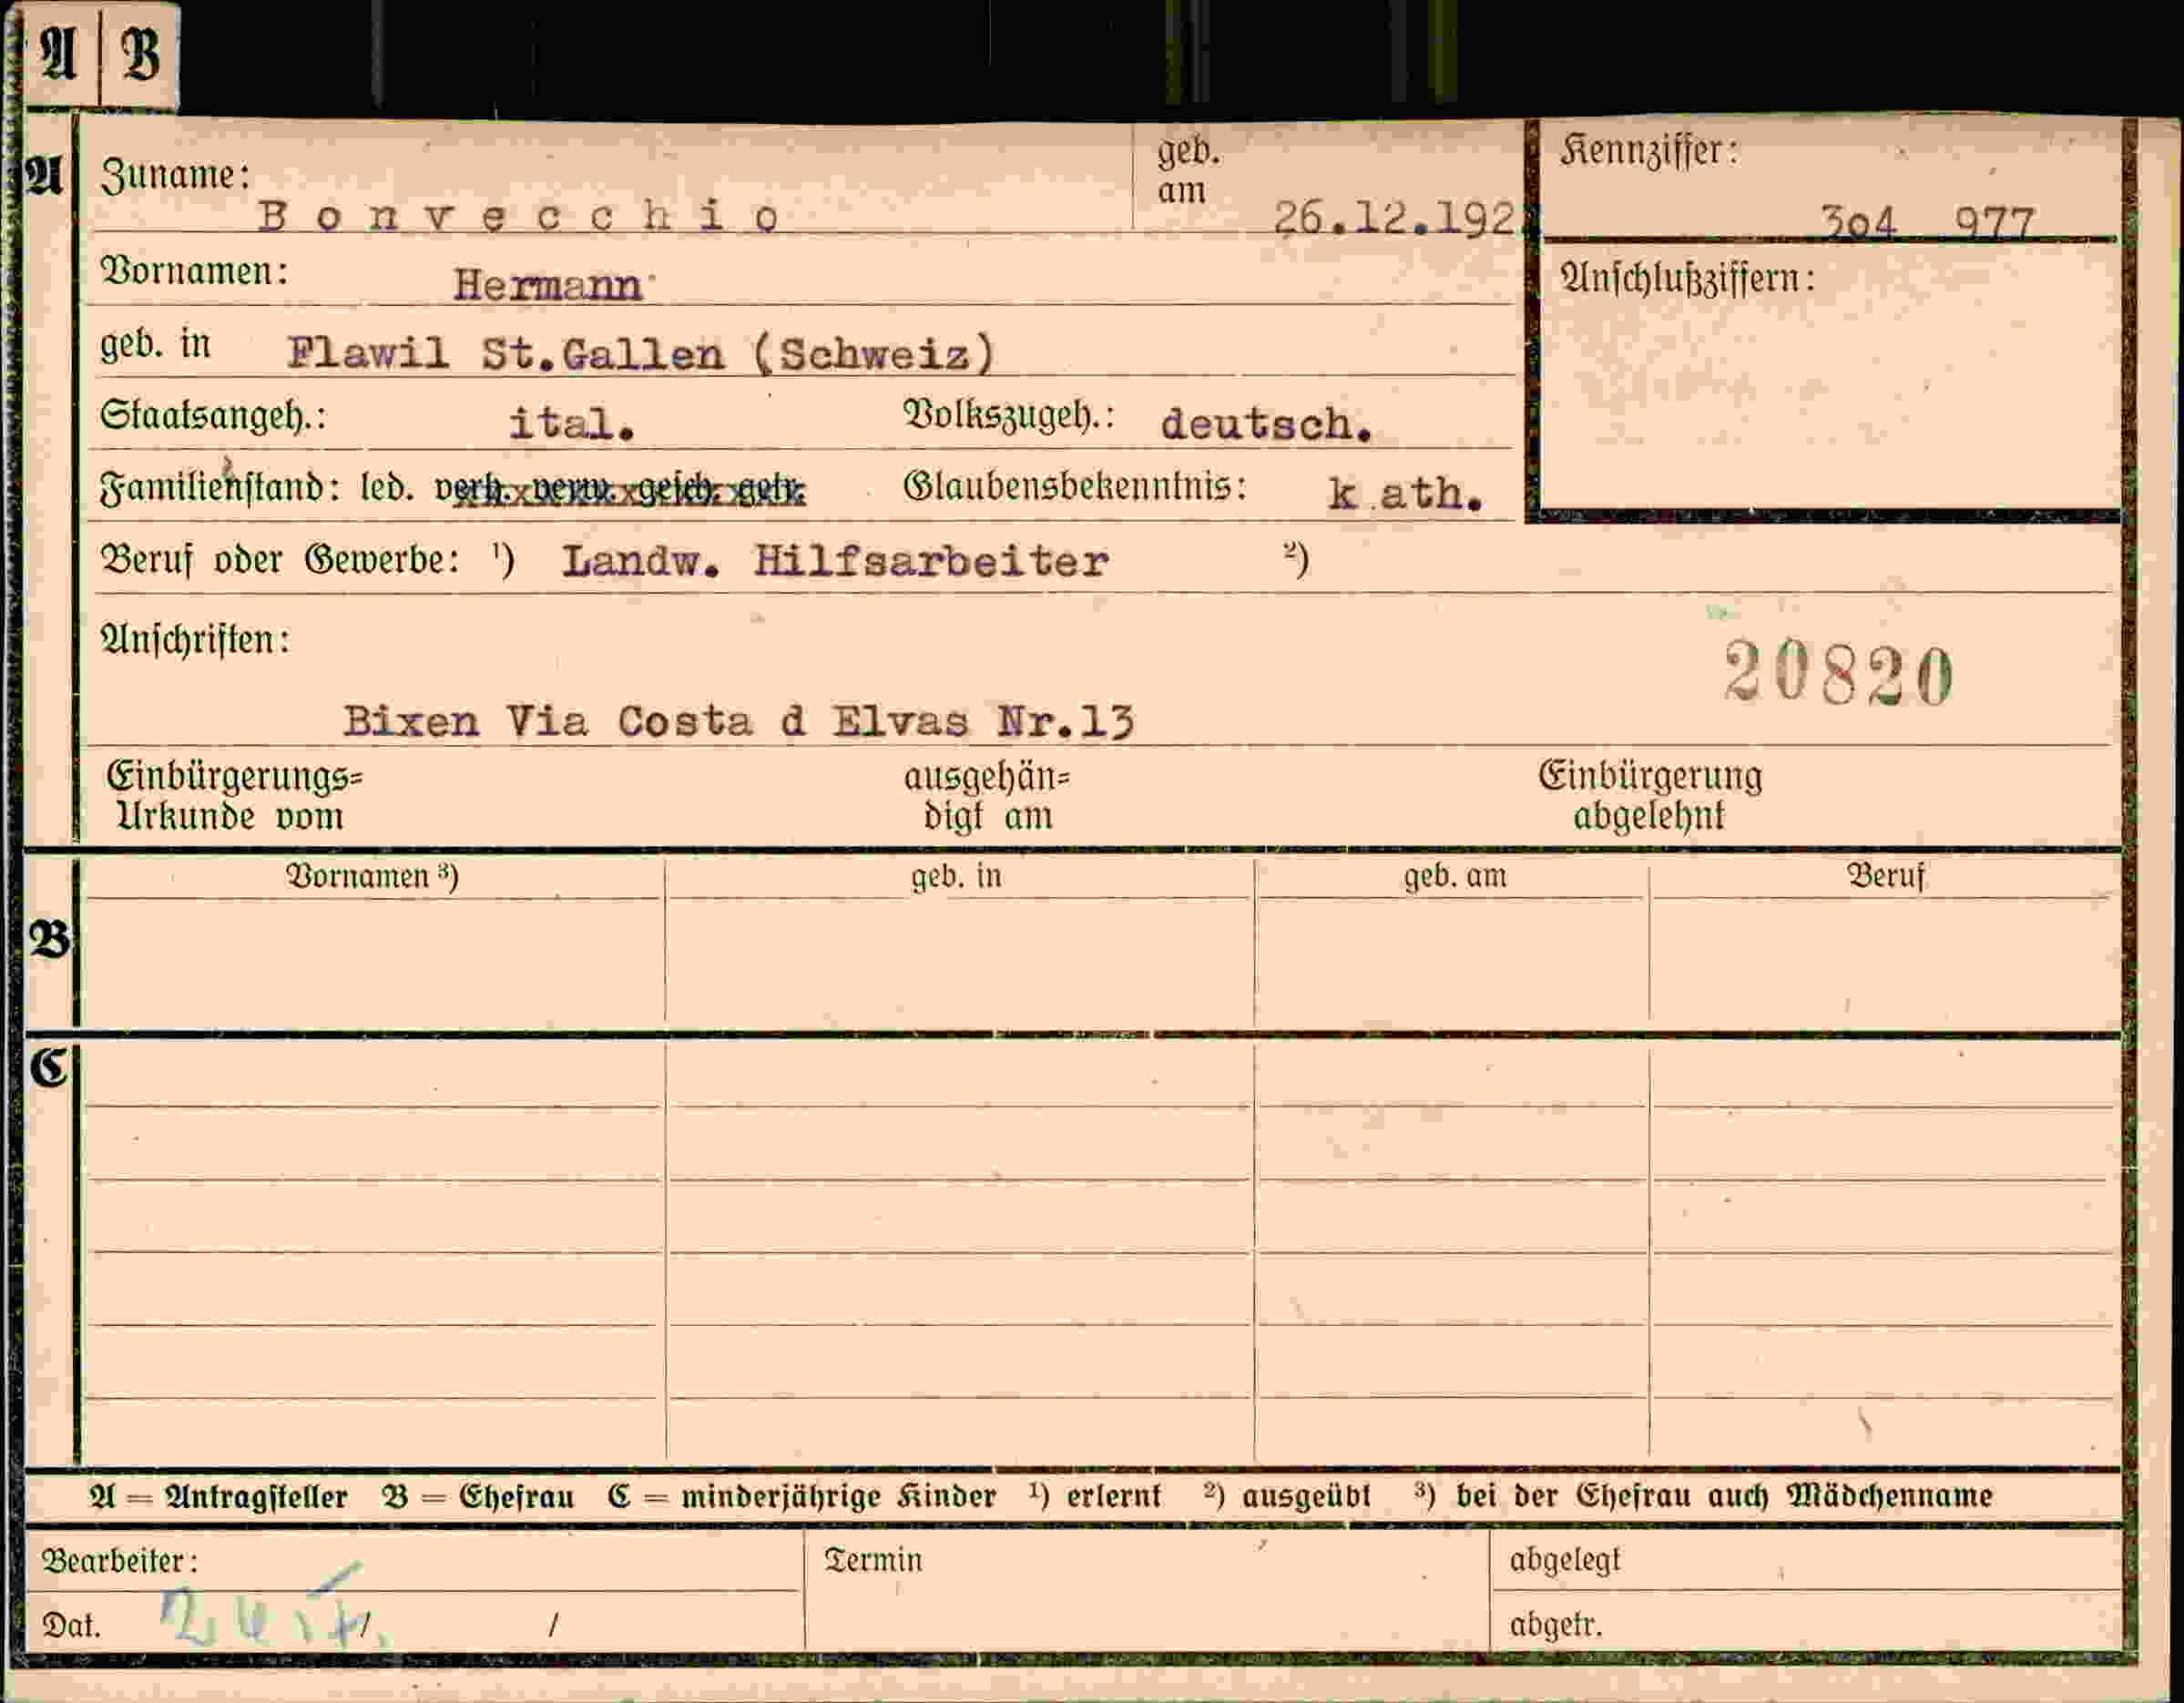Click the 'B = Ehefrau' legend text
Image resolution: width=2184 pixels, height=1703 pixels.
[478, 1497]
